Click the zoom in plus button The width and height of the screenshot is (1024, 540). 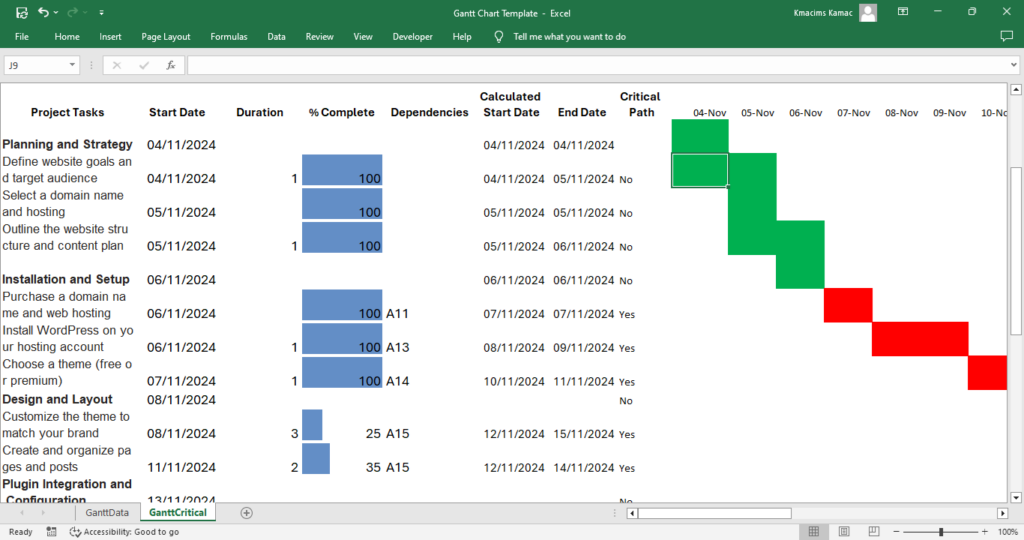pos(985,532)
